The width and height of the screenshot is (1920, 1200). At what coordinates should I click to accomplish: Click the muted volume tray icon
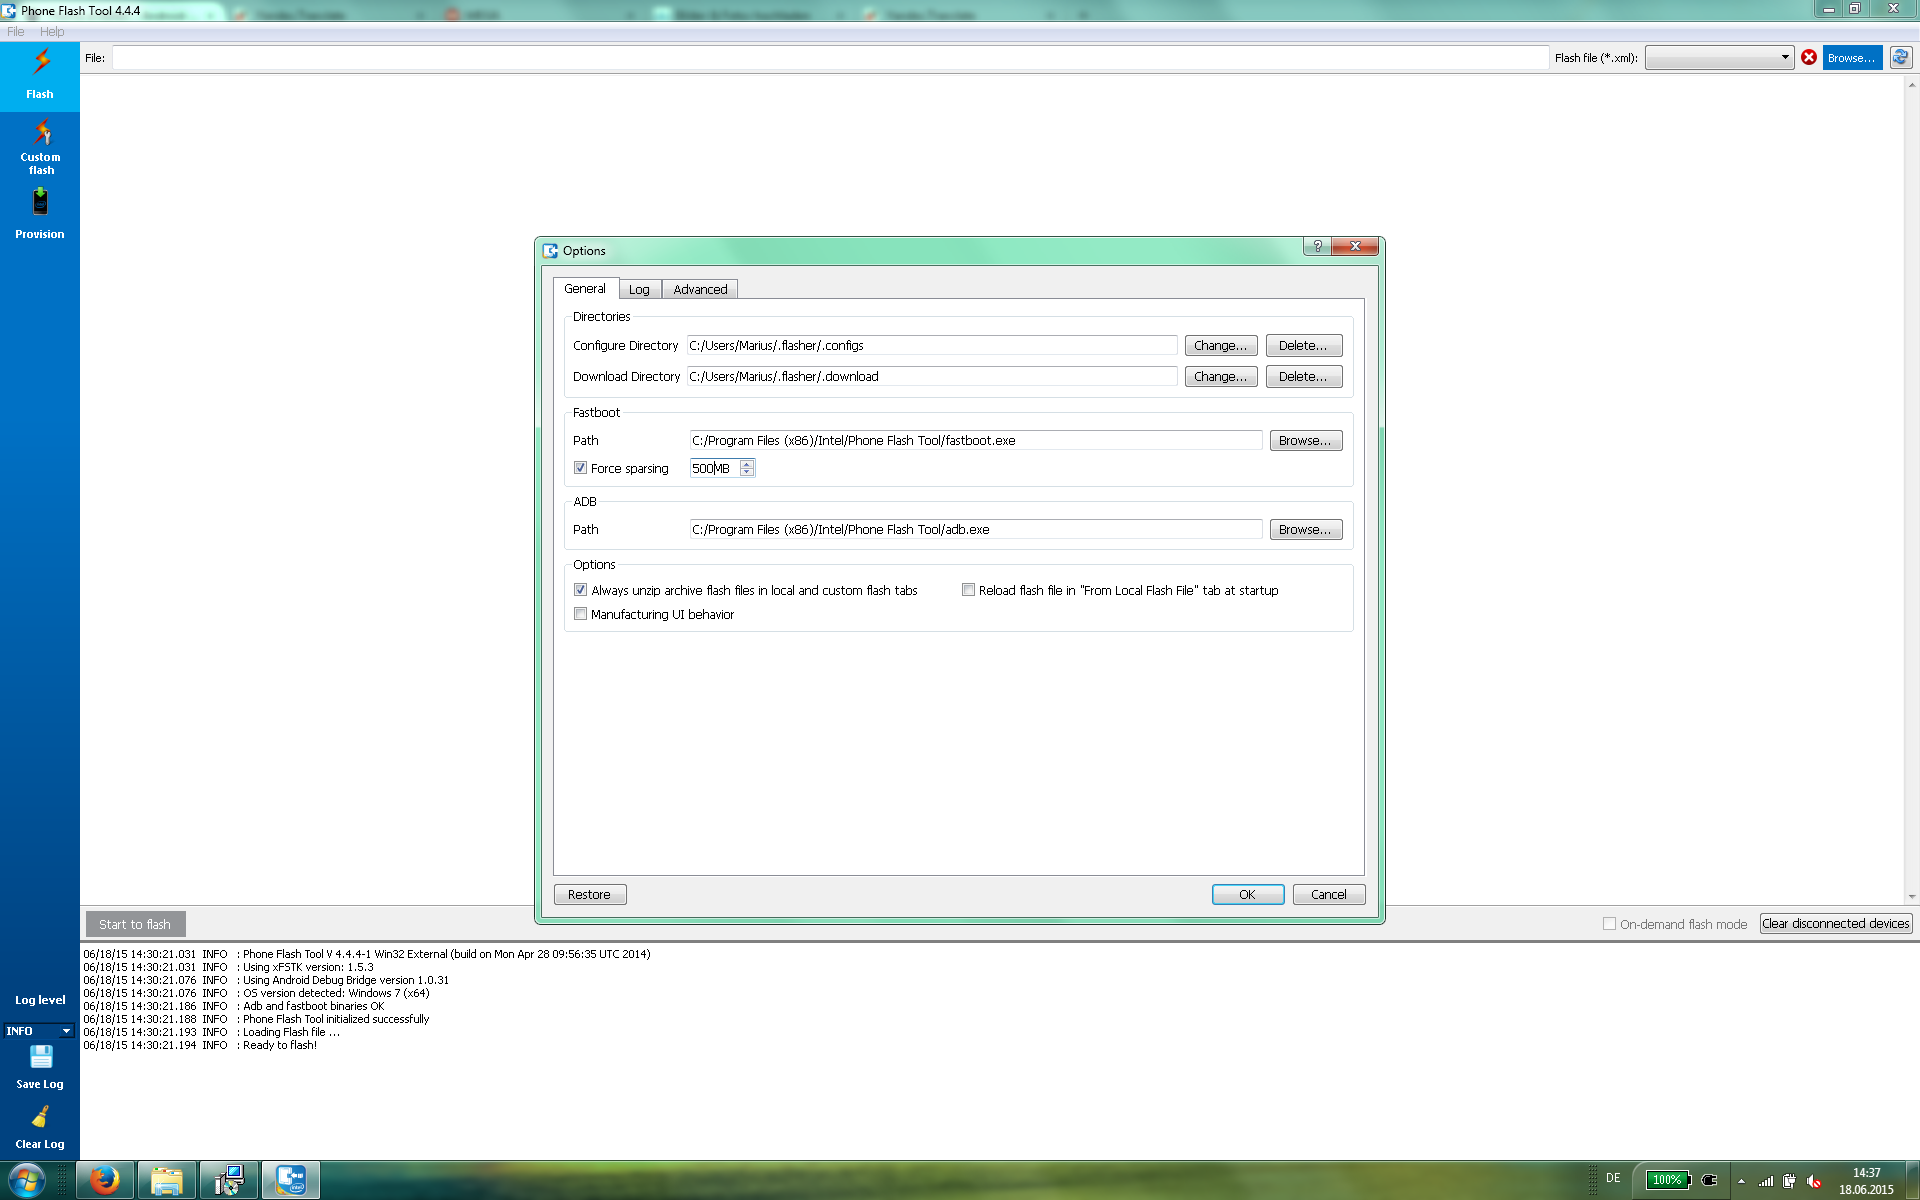click(x=1814, y=1181)
